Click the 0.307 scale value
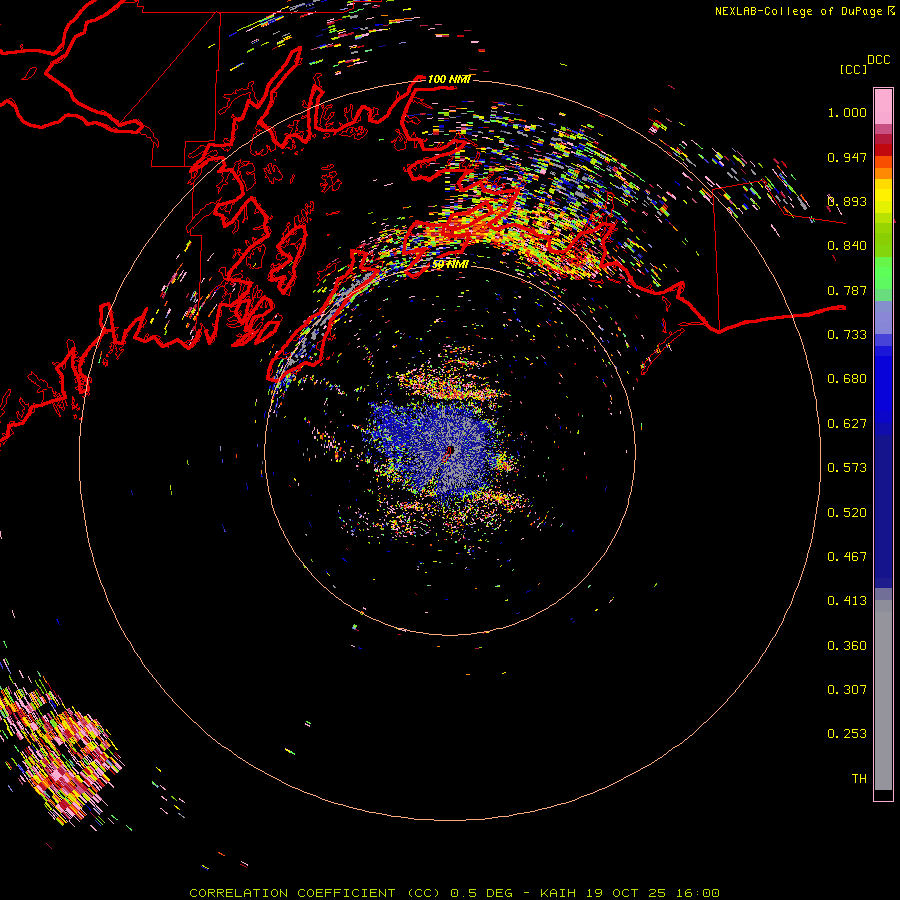Screen dimensions: 900x900 pyautogui.click(x=847, y=690)
